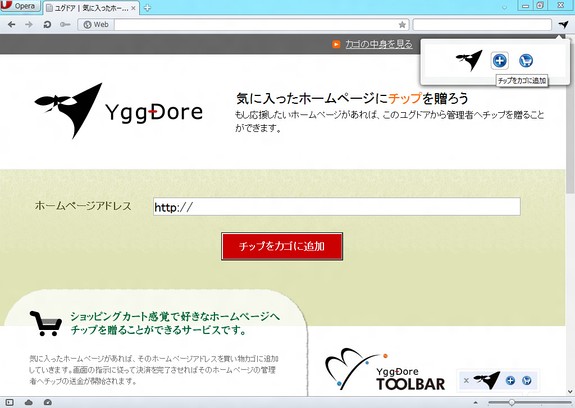Reload the page
The image size is (575, 408).
(47, 25)
